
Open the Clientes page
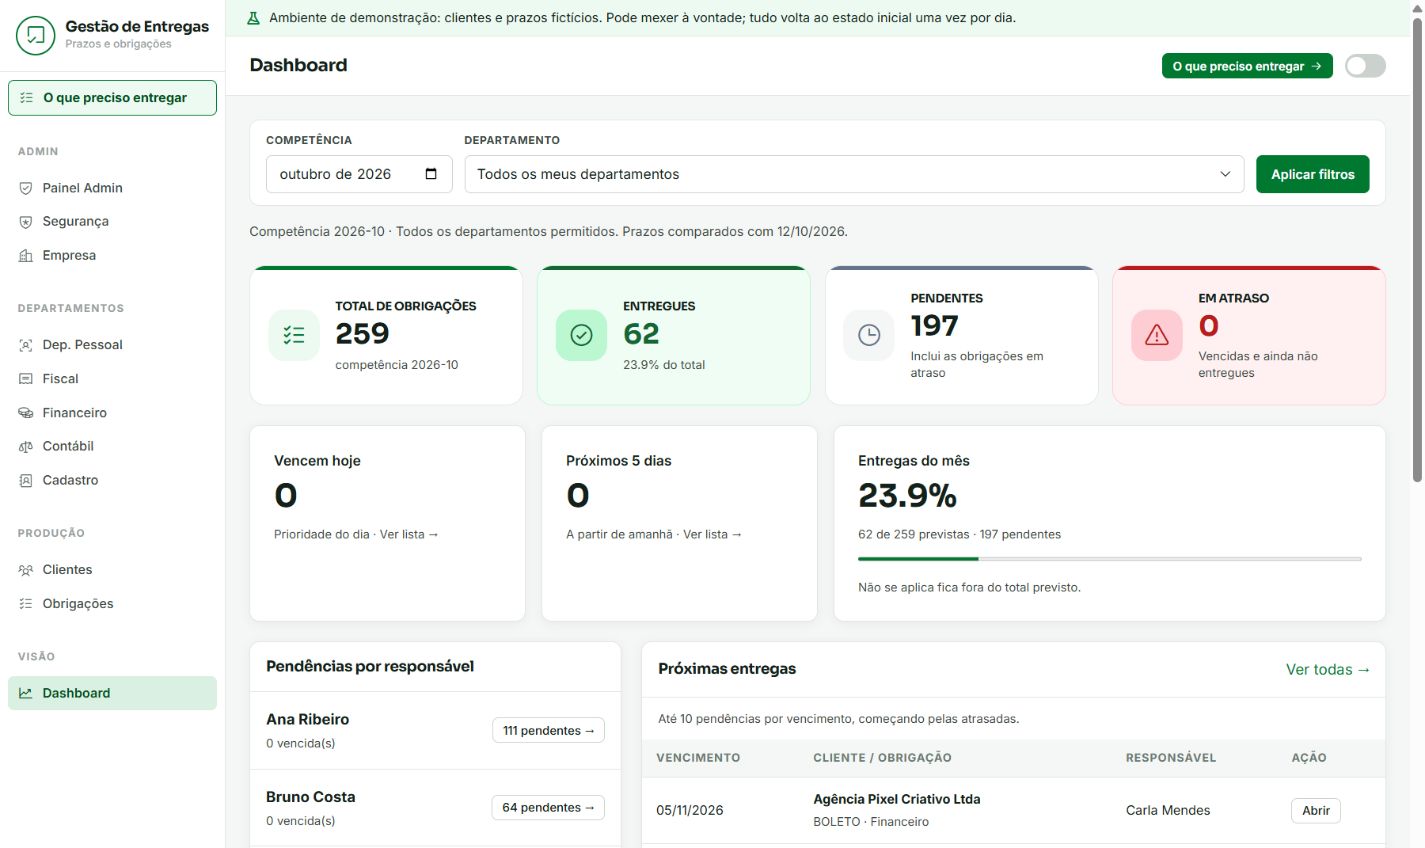112,570
